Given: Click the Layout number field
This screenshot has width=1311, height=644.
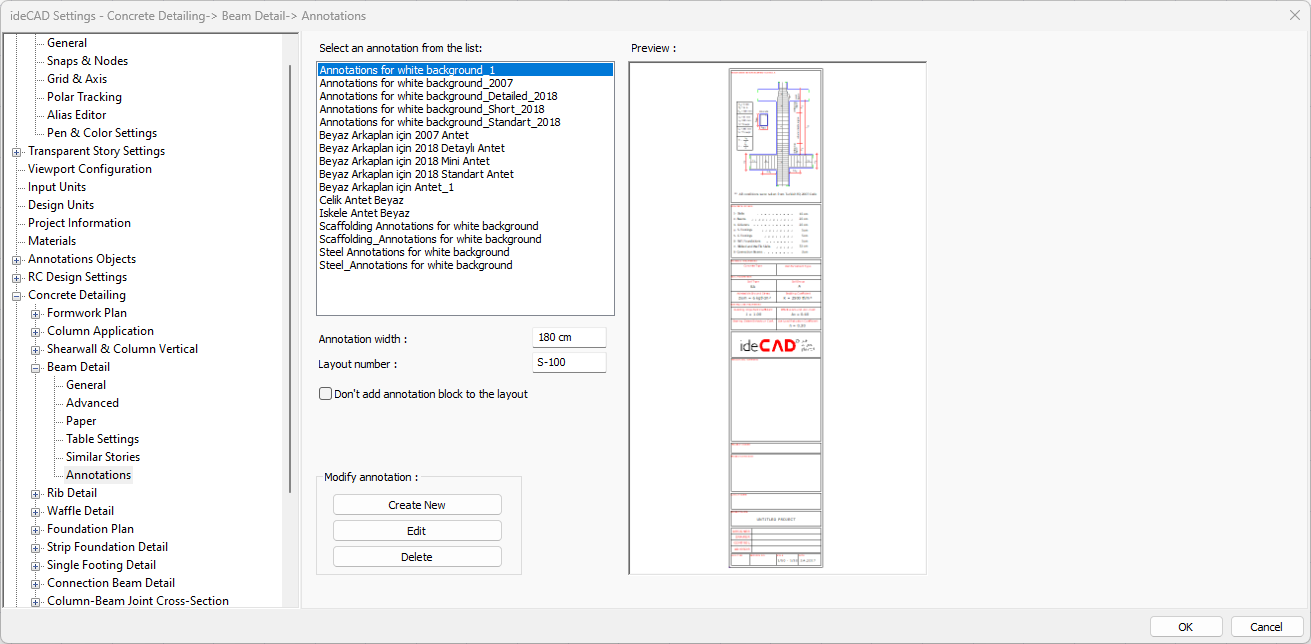Looking at the screenshot, I should point(569,362).
